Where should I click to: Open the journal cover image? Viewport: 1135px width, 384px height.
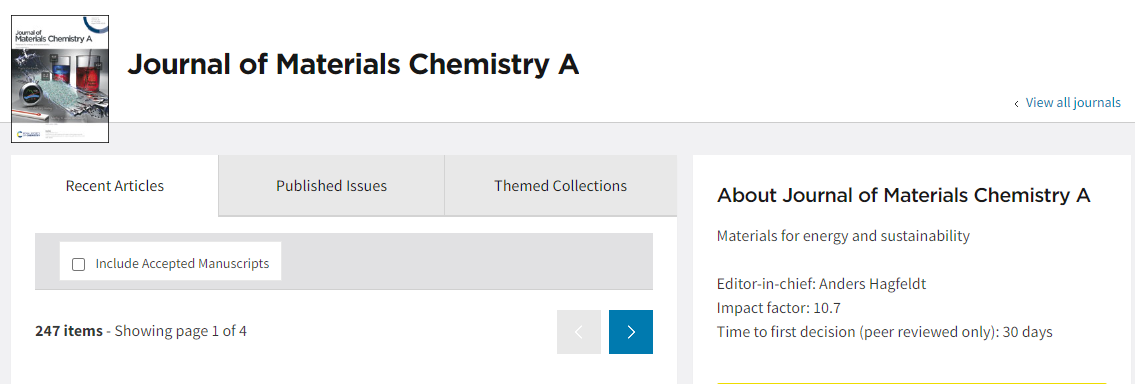pyautogui.click(x=60, y=79)
